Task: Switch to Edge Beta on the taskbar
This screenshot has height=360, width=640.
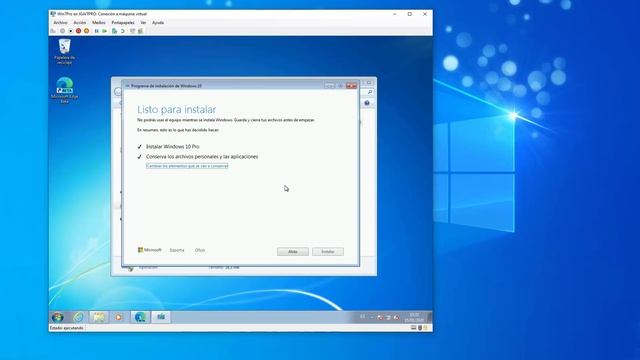Action: [x=140, y=317]
